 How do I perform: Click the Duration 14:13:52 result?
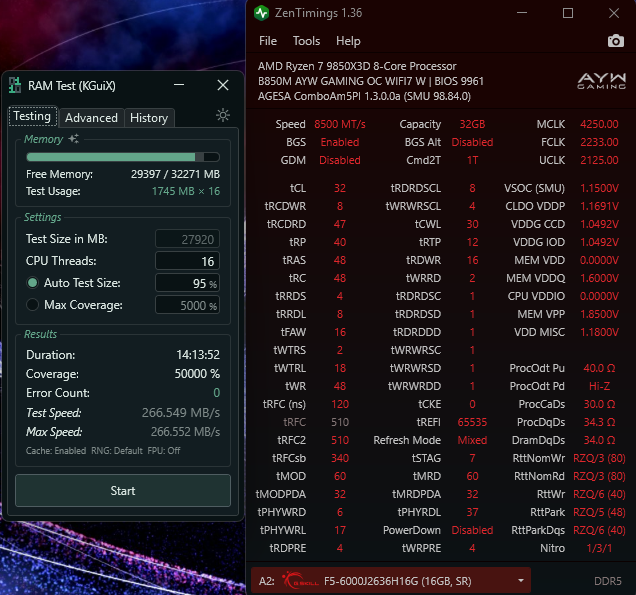(198, 355)
